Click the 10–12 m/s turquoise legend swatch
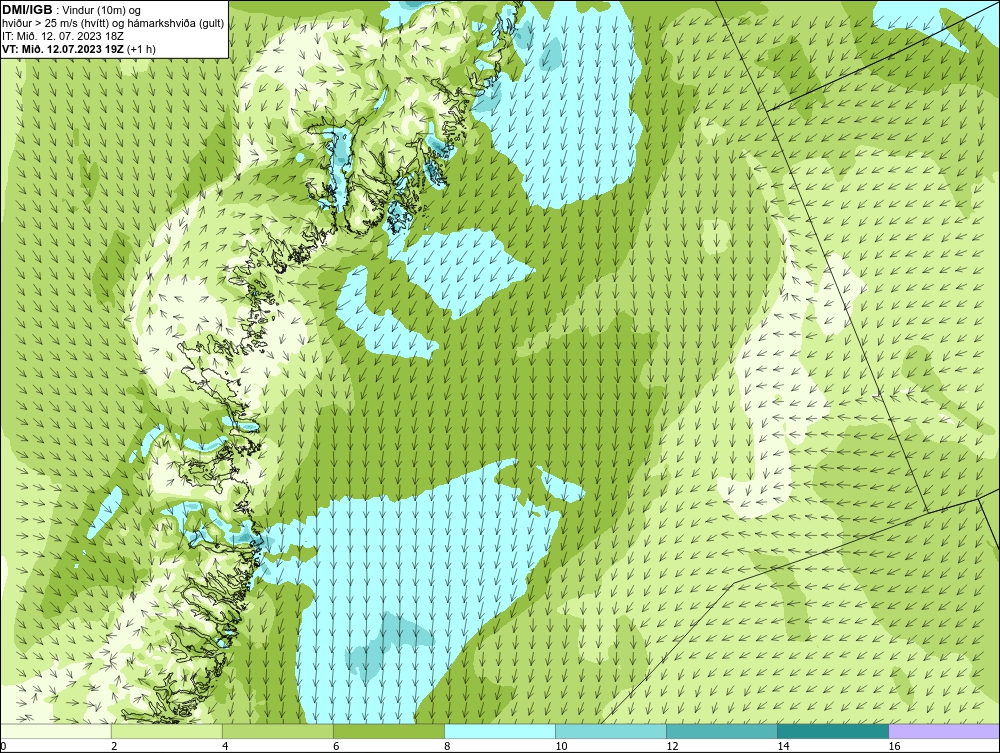1000x753 pixels. (611, 731)
